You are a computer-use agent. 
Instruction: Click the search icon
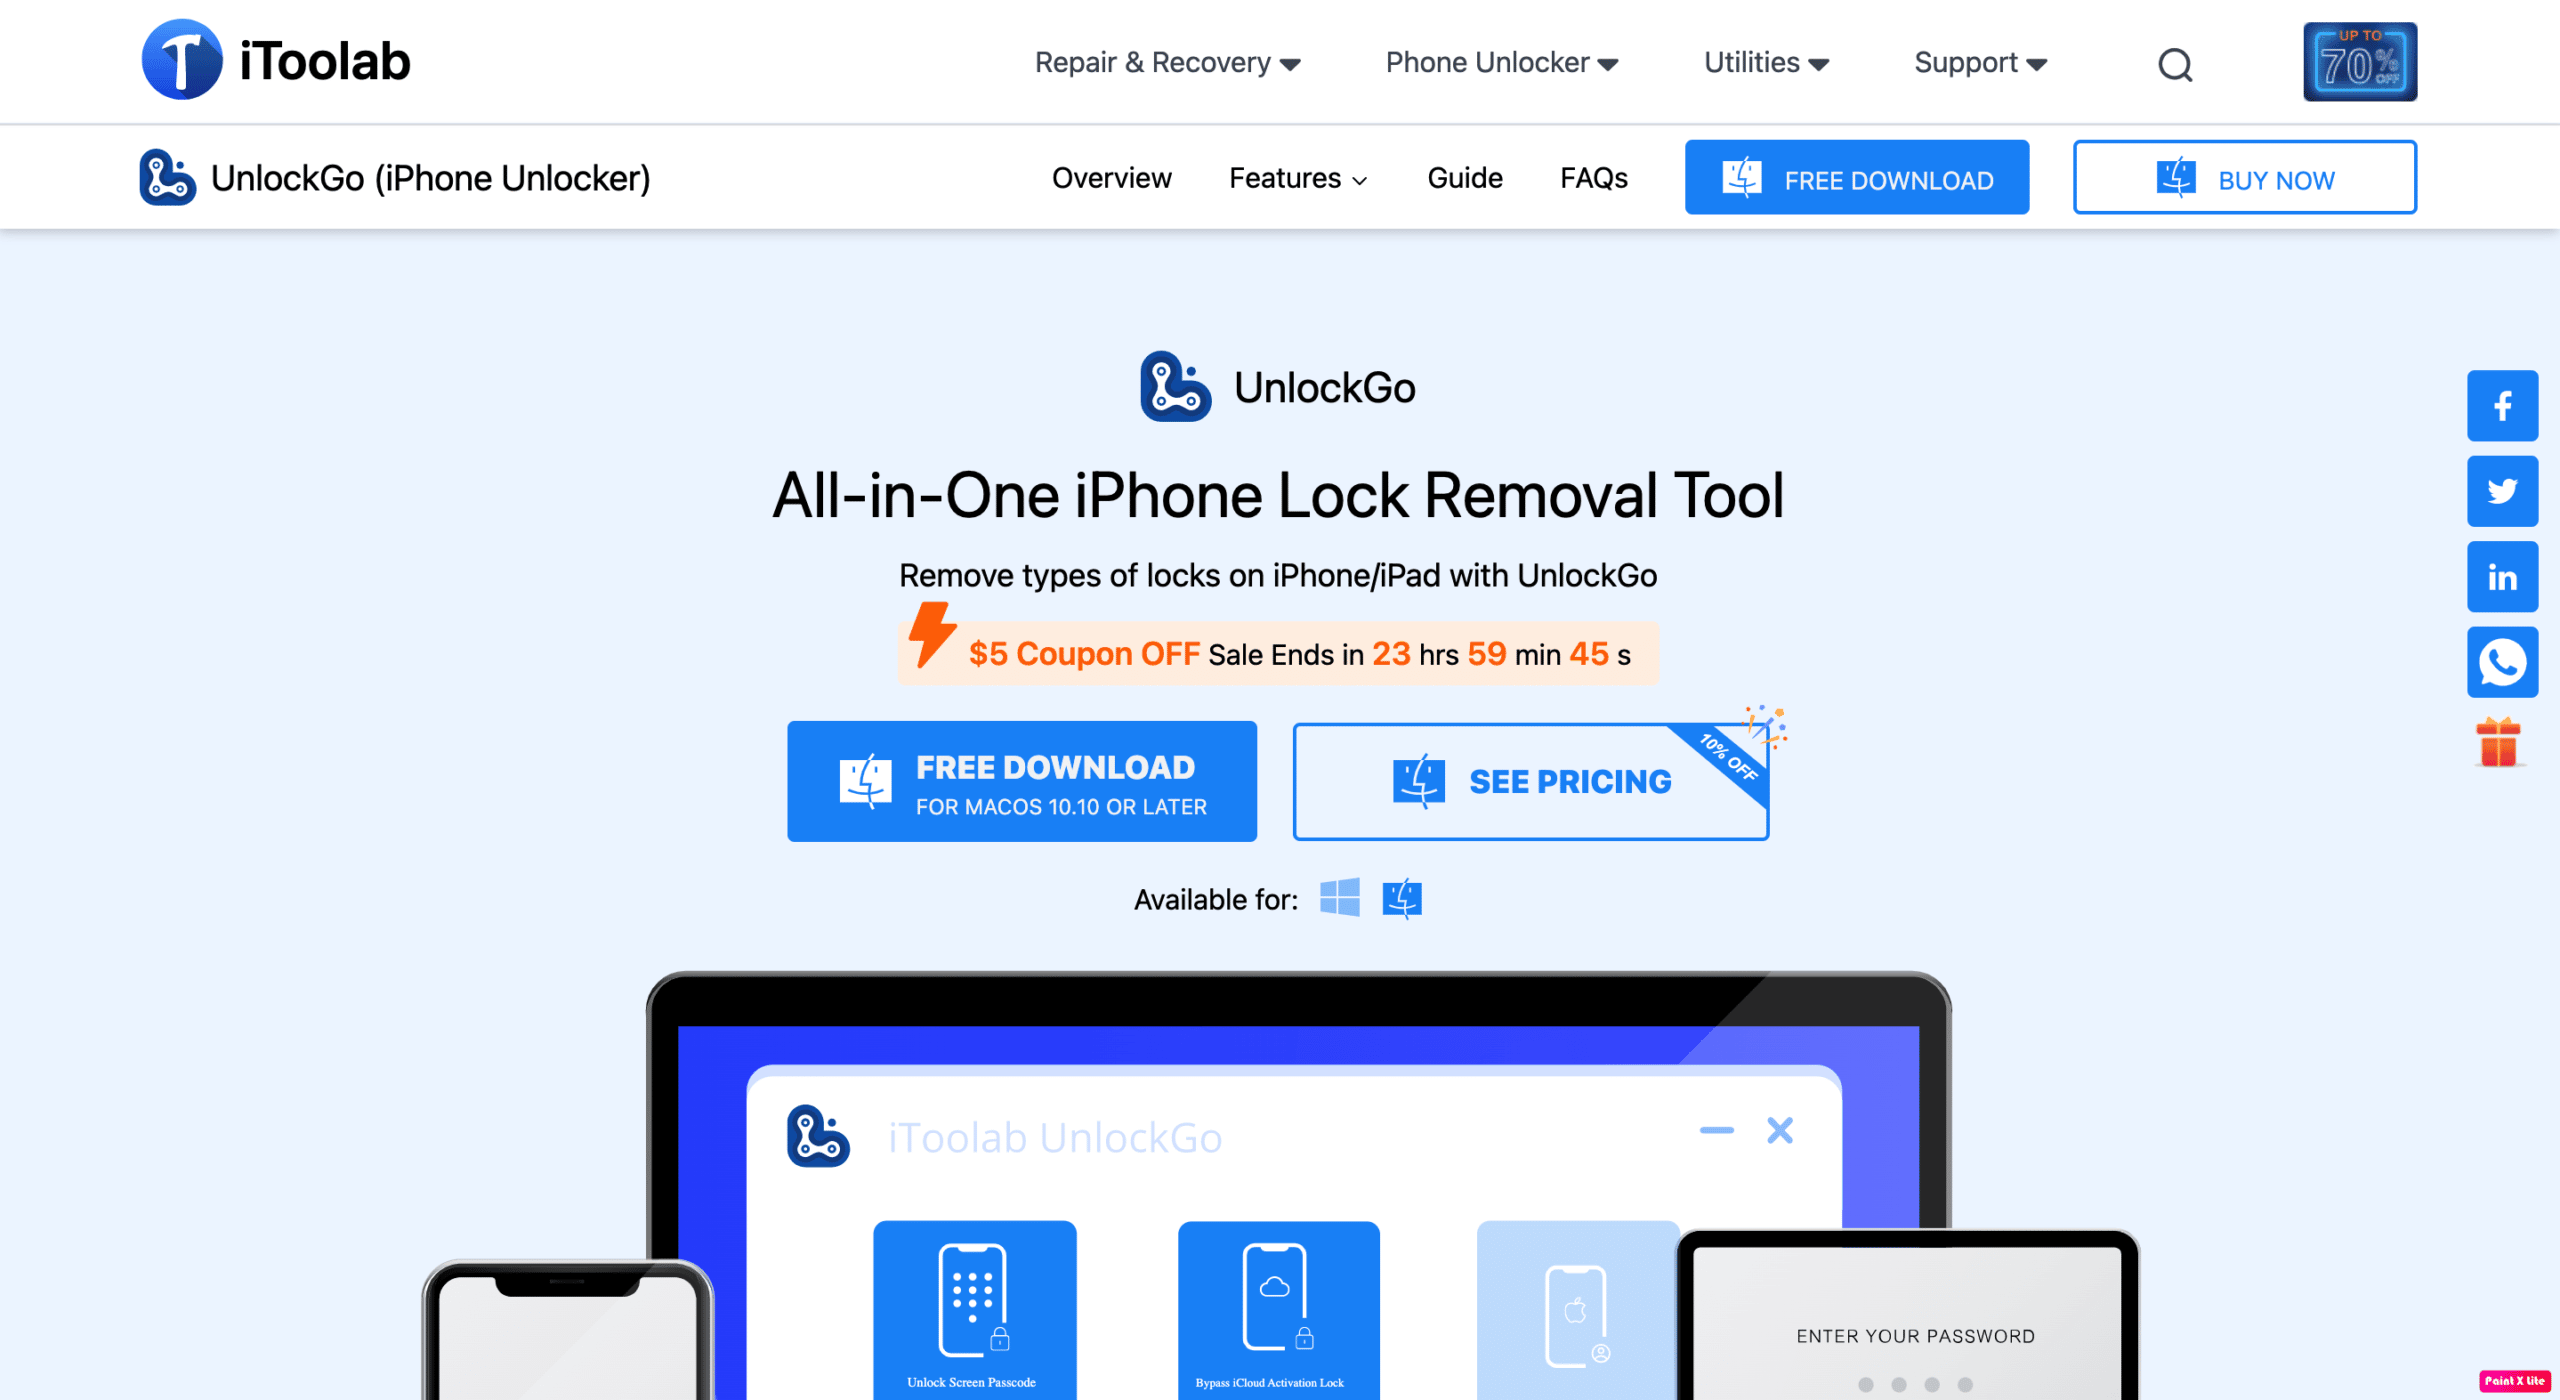(x=2176, y=64)
